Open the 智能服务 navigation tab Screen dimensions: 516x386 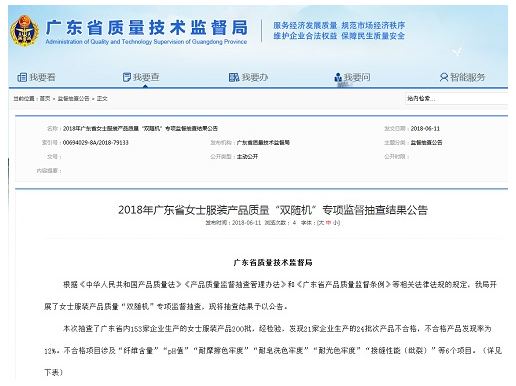tap(462, 77)
